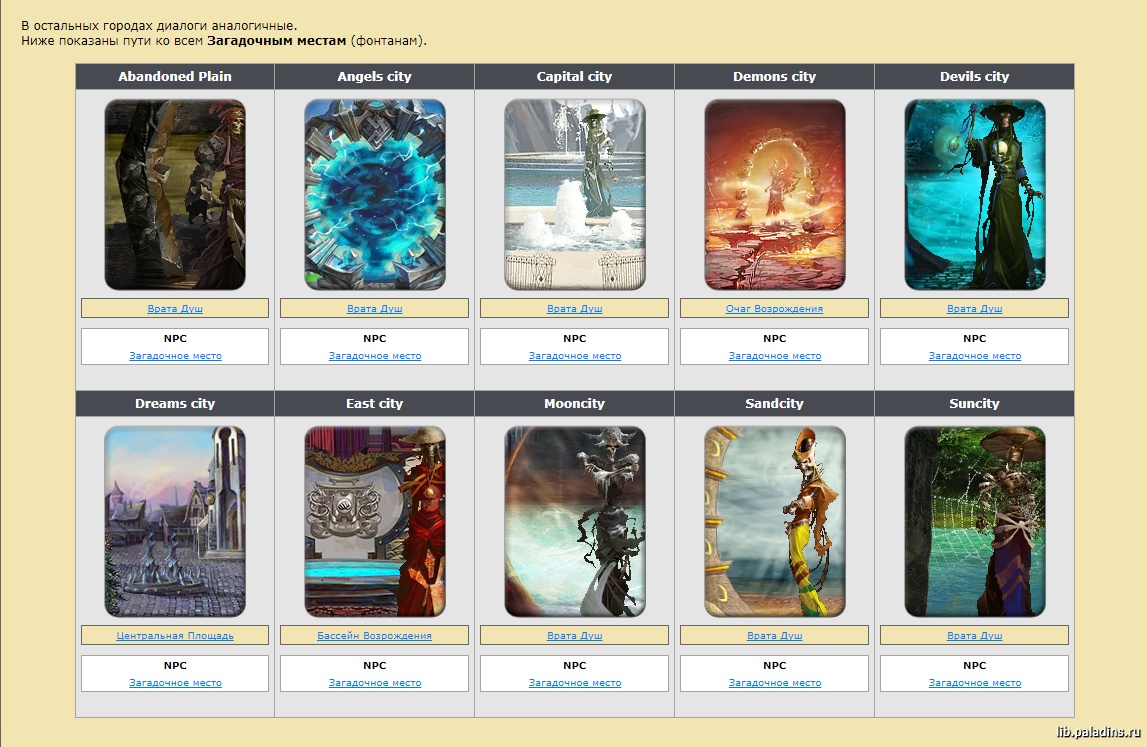Click Бассейн Возрождения link under East city
The width and height of the screenshot is (1147, 747).
375,636
